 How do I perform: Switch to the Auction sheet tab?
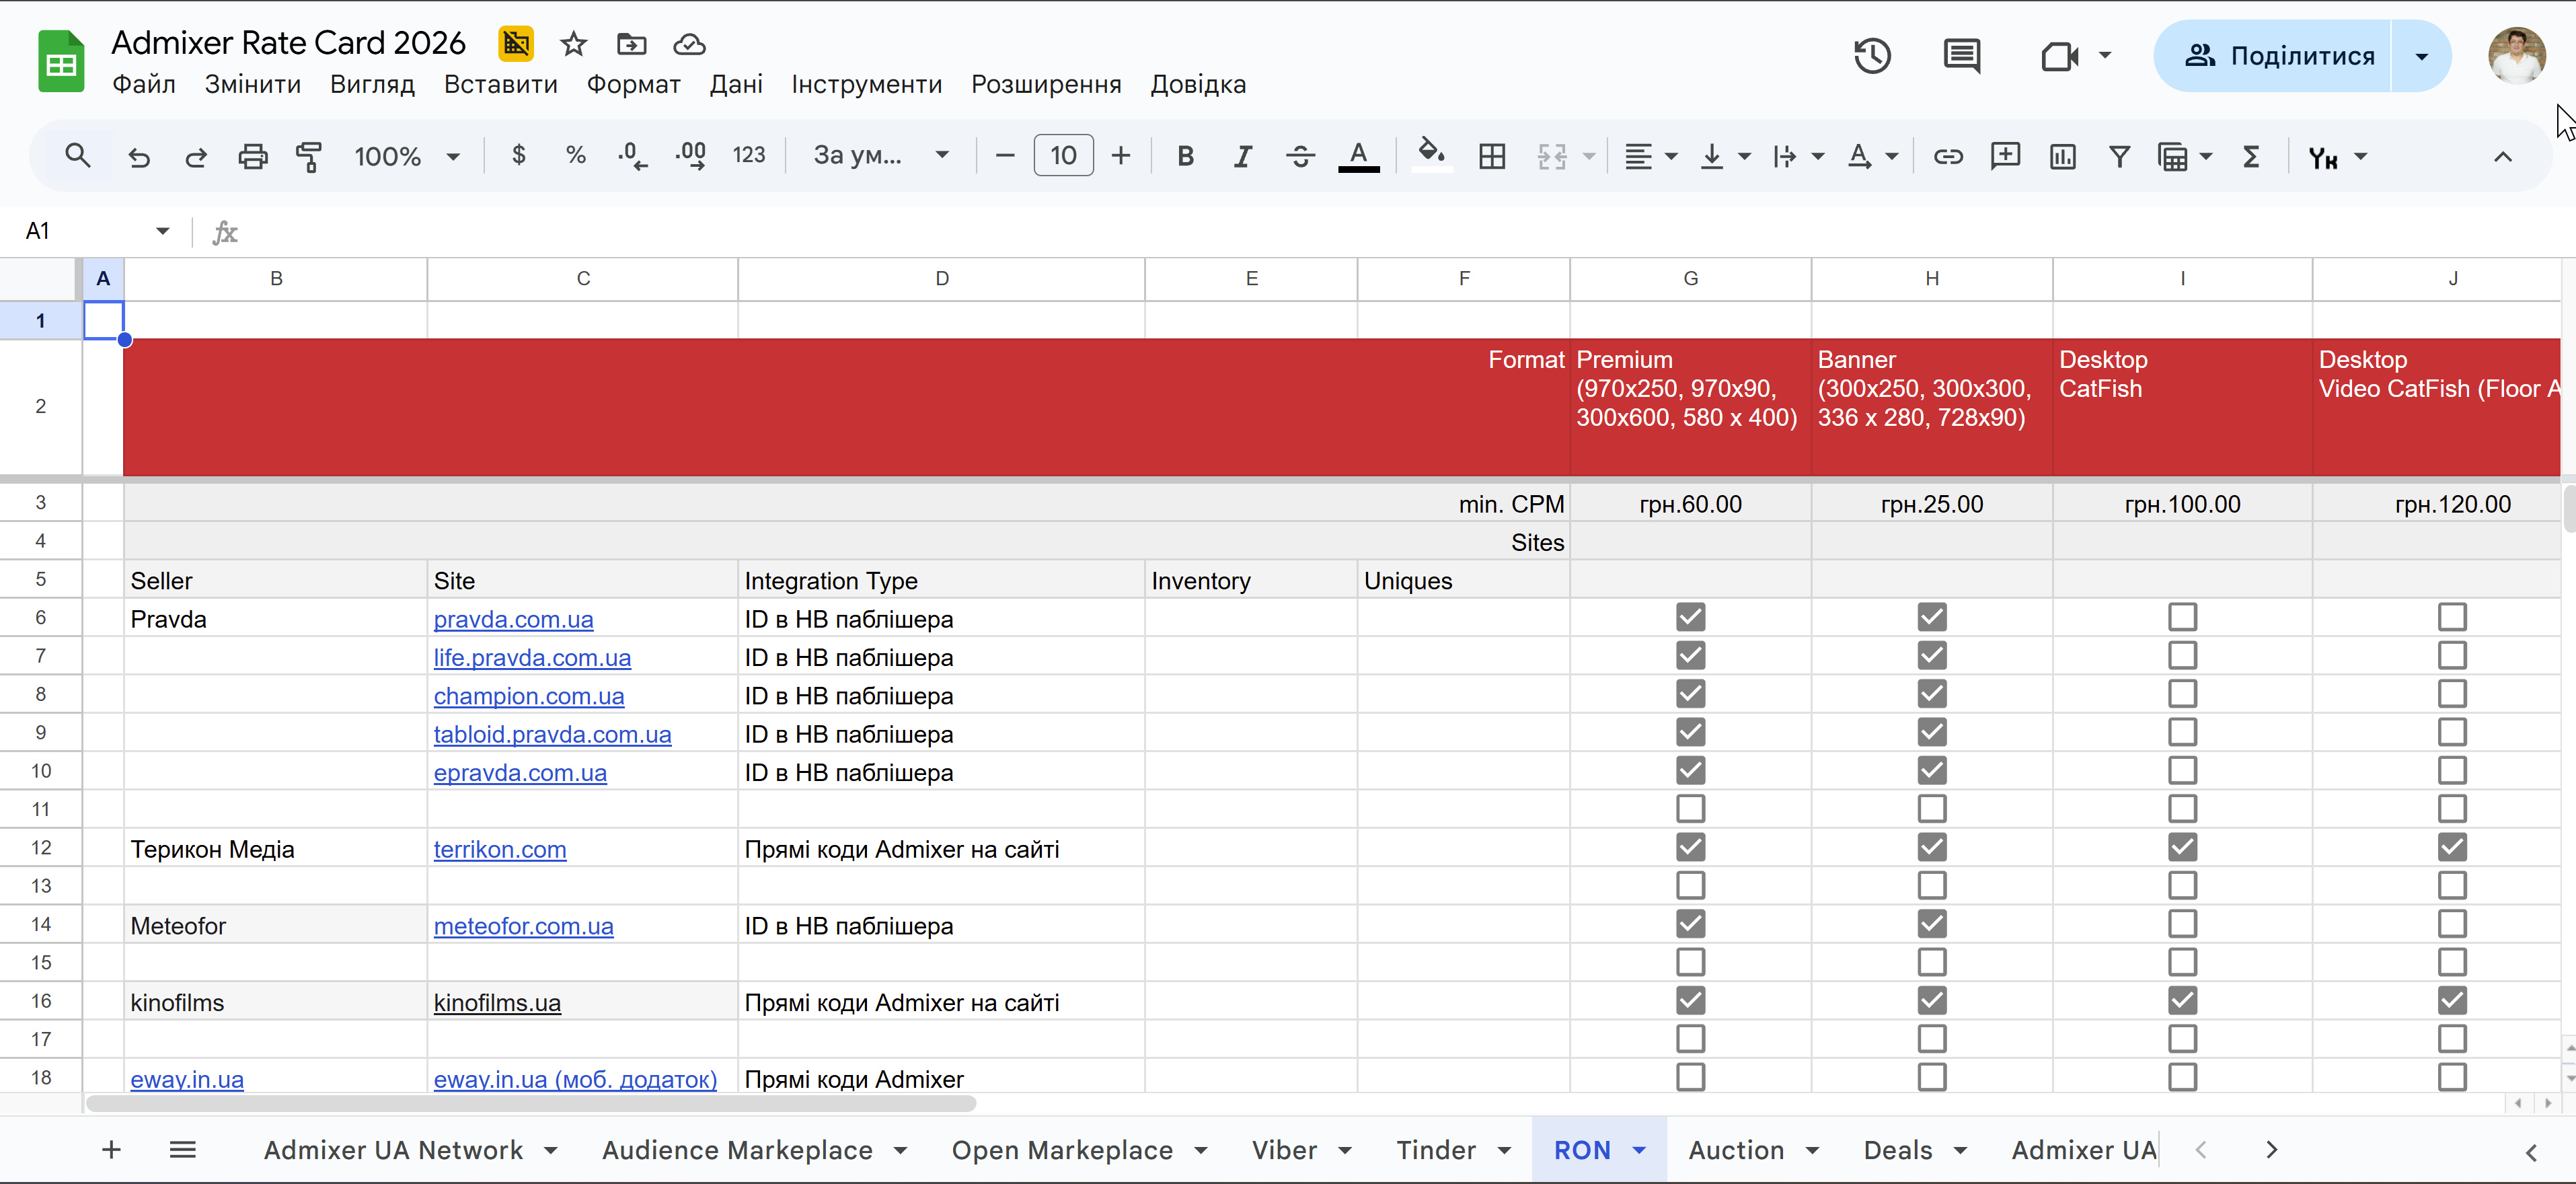pos(1736,1150)
